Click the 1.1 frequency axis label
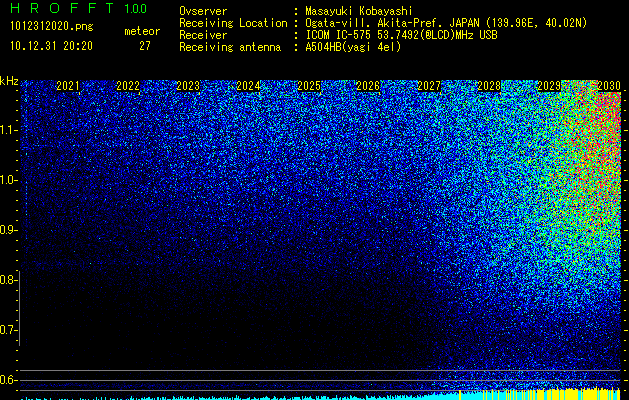This screenshot has height=400, width=629. pos(8,130)
